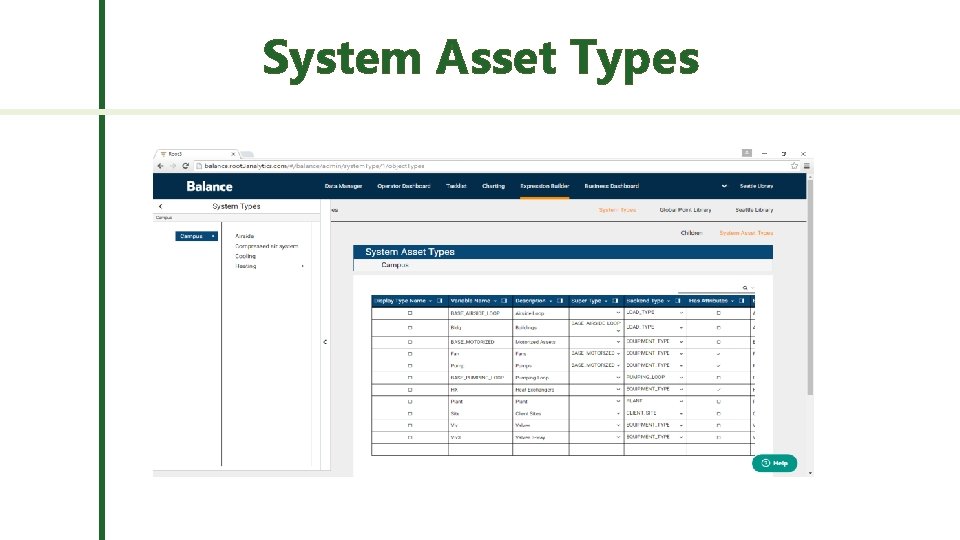The image size is (960, 540).
Task: Click the Balance logo
Action: (209, 186)
